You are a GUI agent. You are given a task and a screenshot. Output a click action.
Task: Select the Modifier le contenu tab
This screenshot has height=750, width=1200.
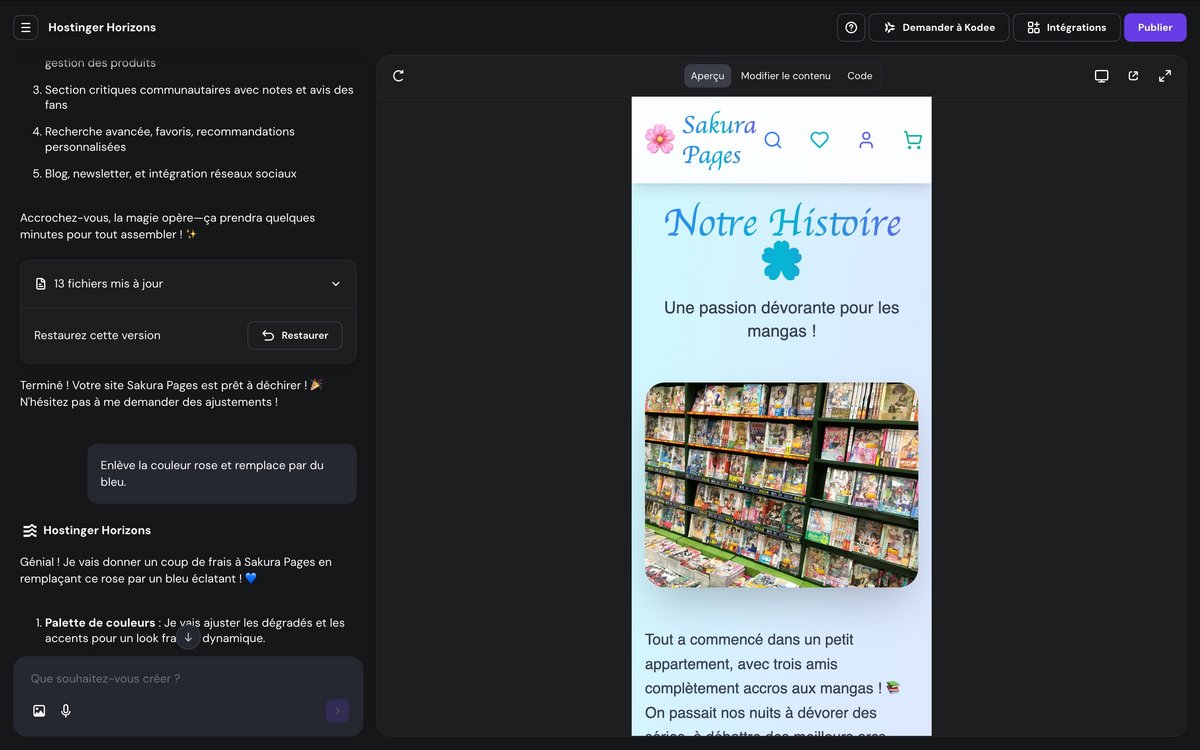(x=785, y=76)
